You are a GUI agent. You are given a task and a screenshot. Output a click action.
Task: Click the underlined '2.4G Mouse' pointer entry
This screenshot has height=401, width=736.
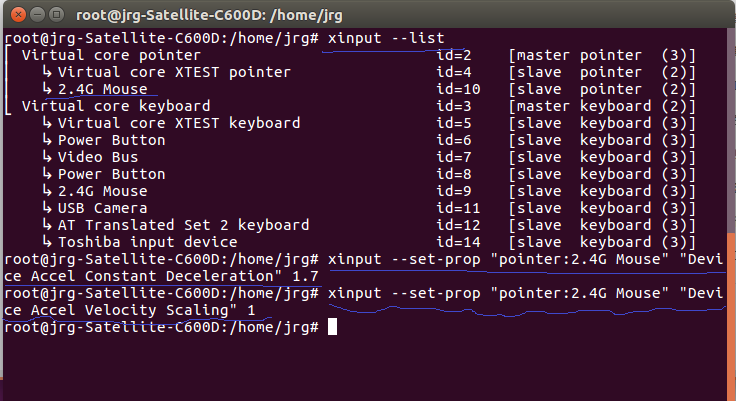pyautogui.click(x=102, y=89)
